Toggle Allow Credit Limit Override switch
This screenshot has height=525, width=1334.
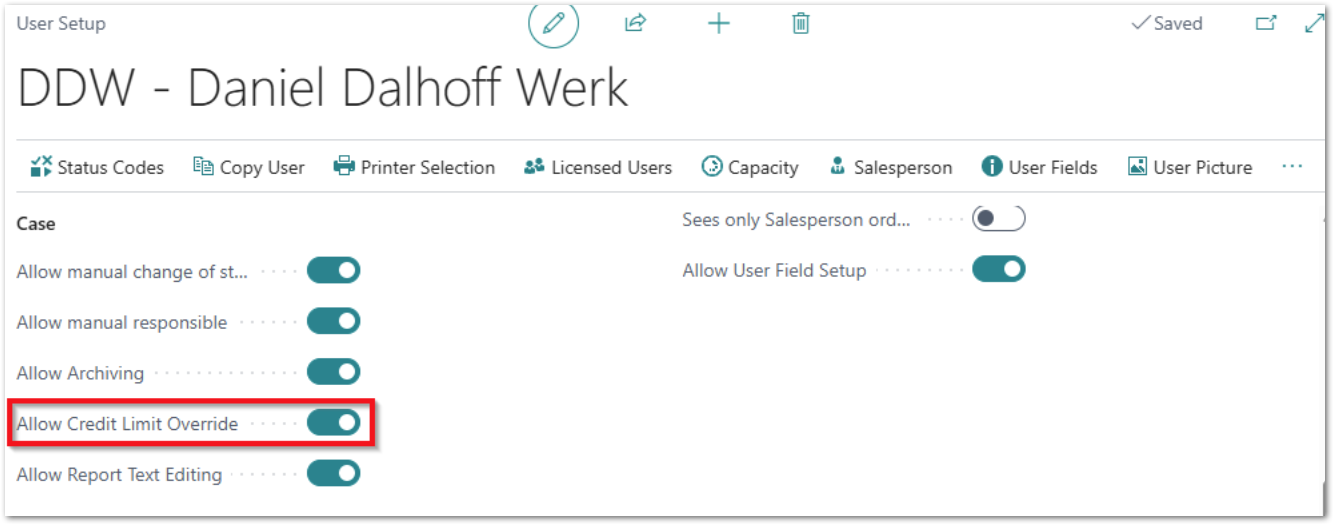click(x=333, y=424)
